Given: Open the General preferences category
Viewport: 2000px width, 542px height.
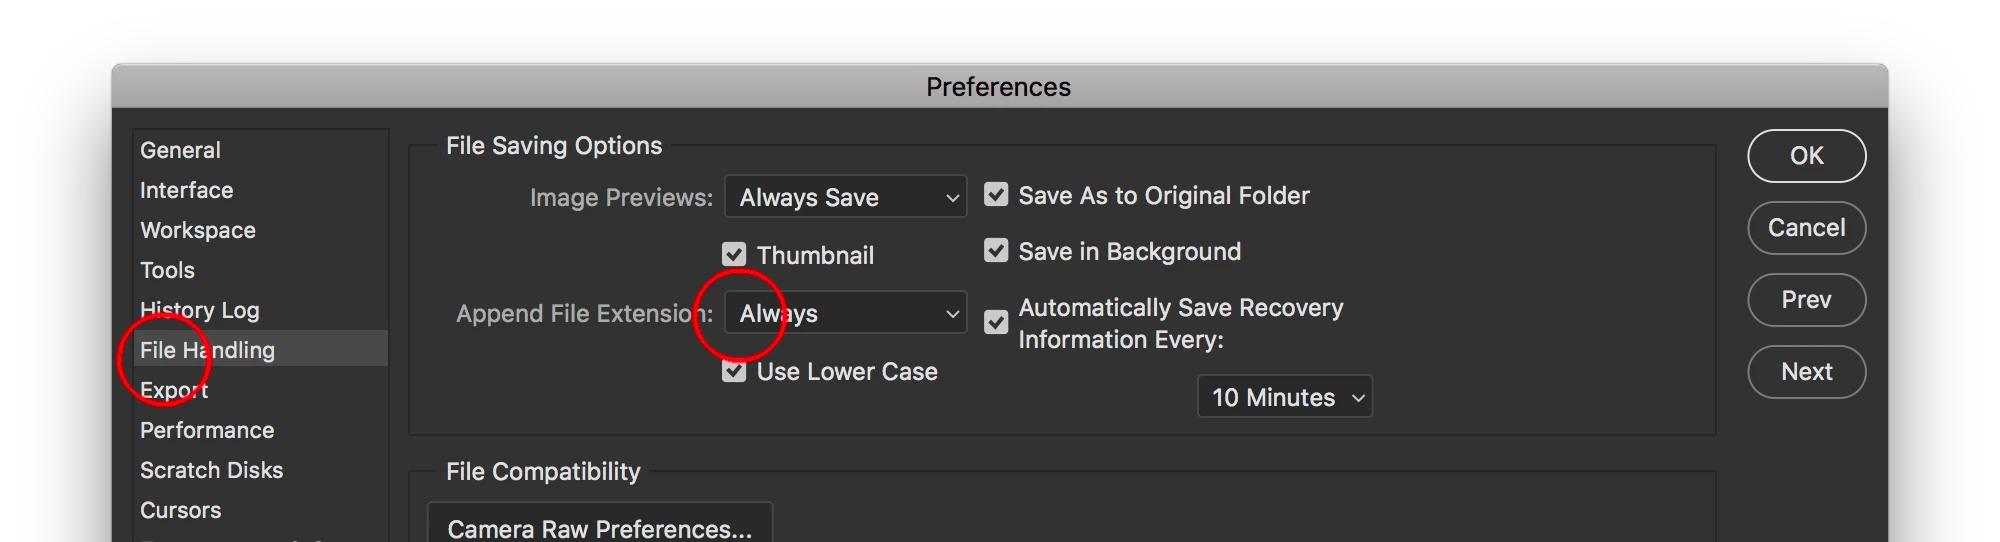Looking at the screenshot, I should pos(180,150).
